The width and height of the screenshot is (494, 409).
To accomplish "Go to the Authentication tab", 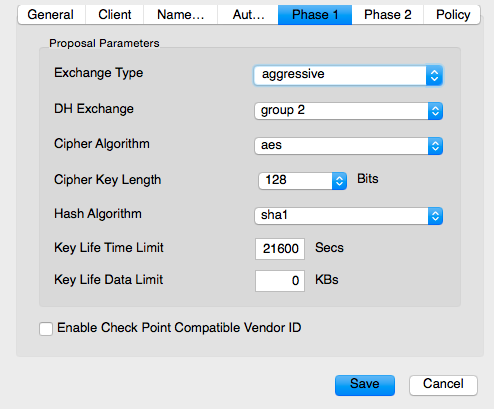I will (248, 15).
